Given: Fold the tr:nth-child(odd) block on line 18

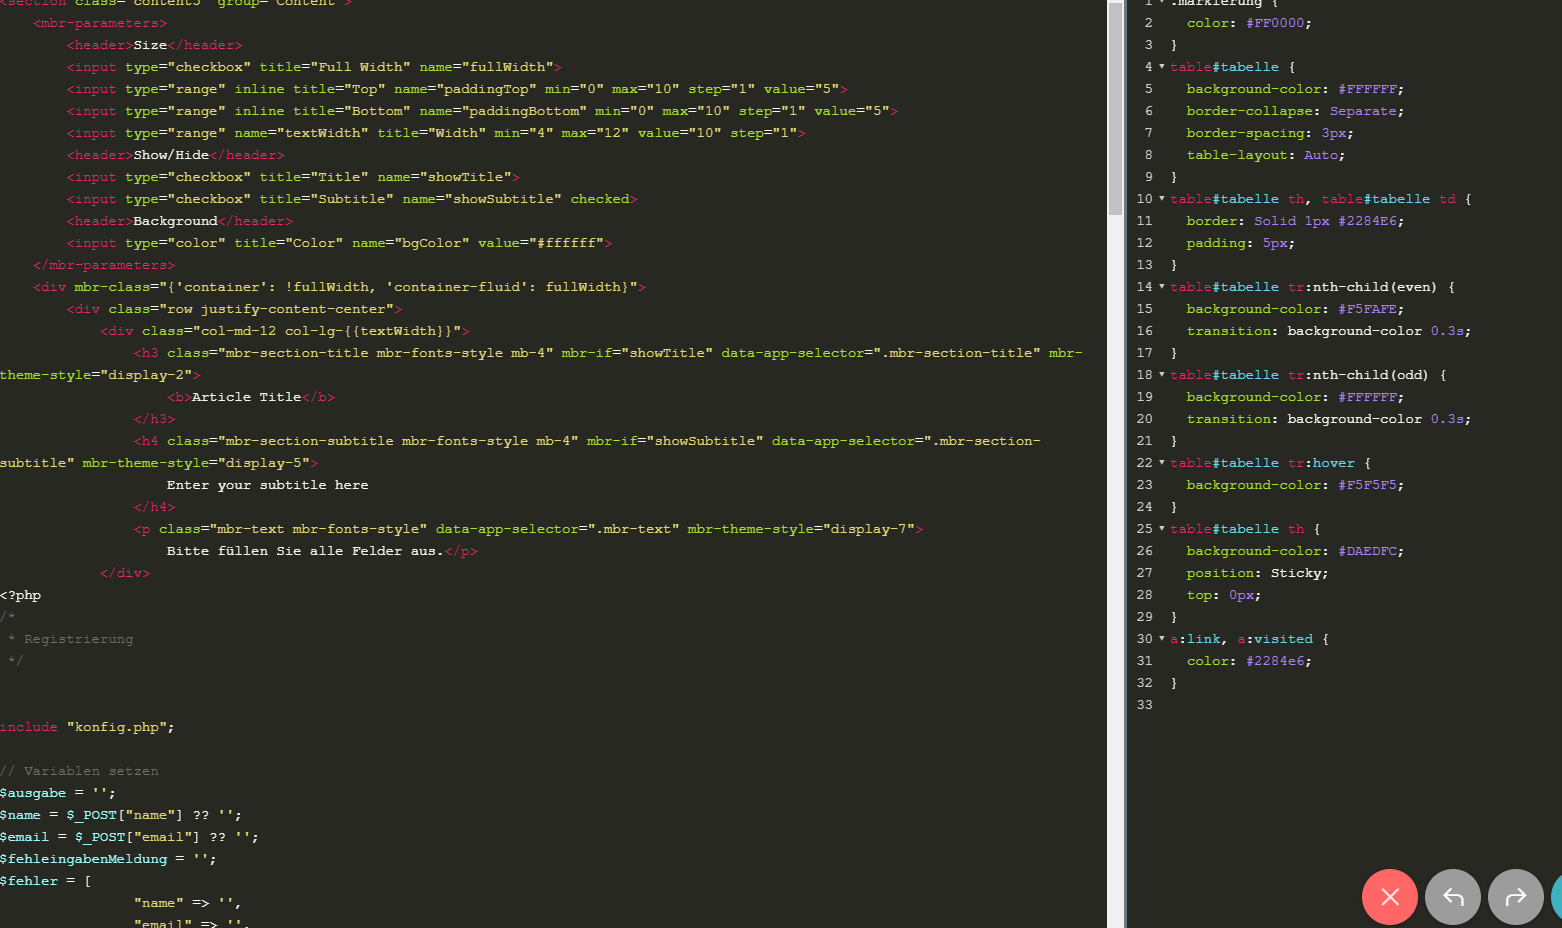Looking at the screenshot, I should [1161, 375].
